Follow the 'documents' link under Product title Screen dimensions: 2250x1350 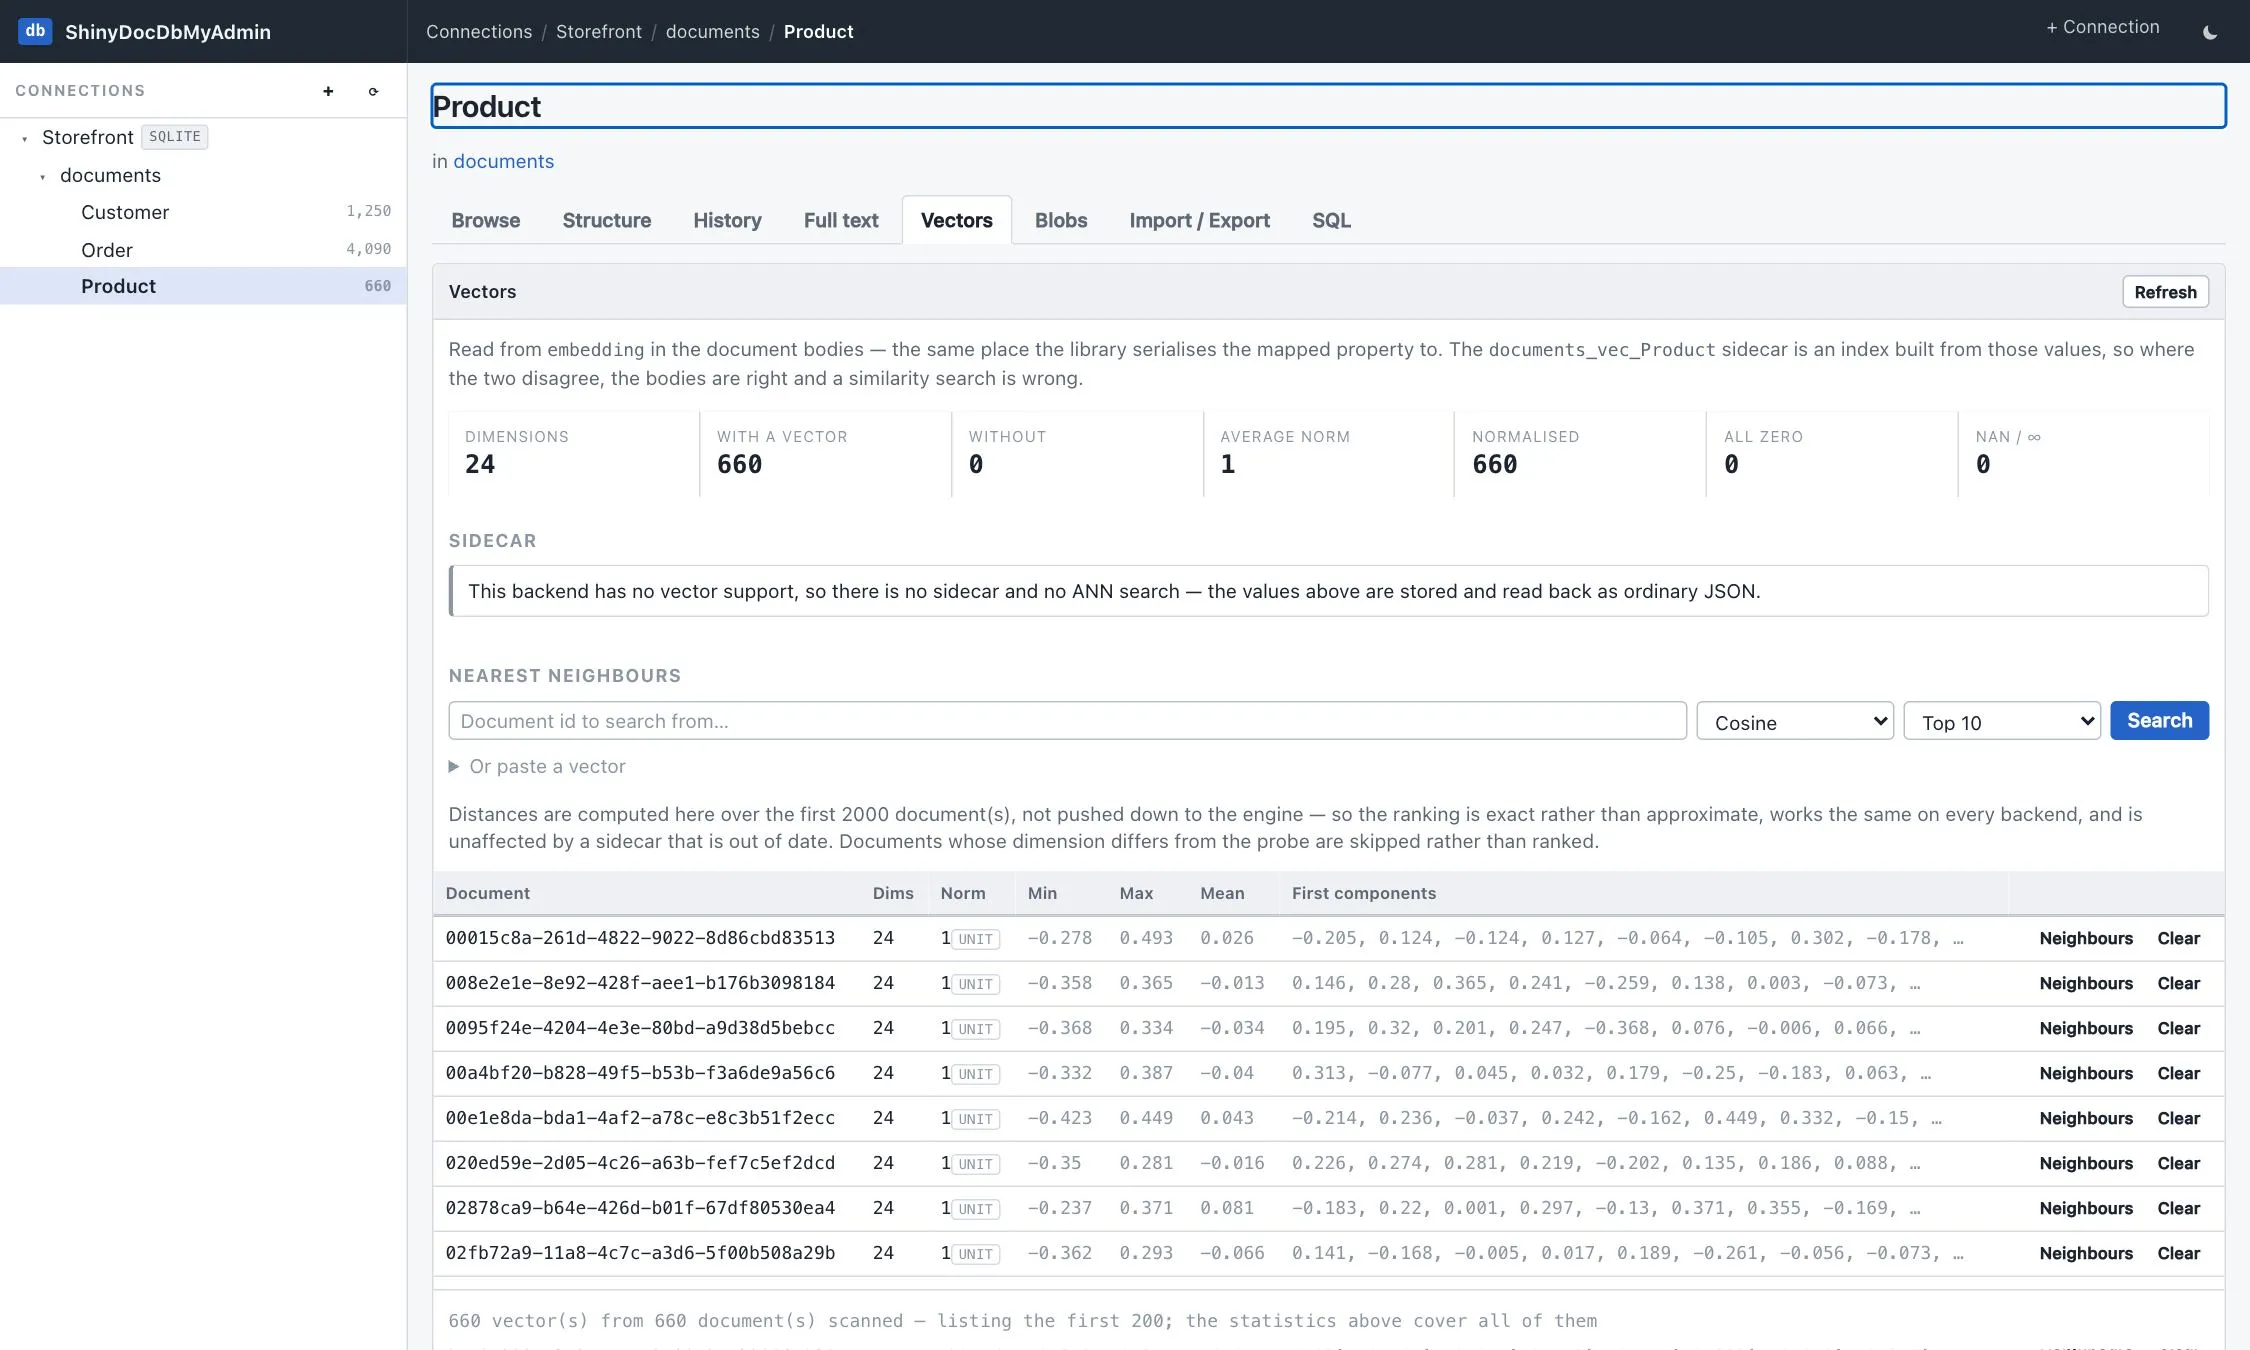pos(503,161)
